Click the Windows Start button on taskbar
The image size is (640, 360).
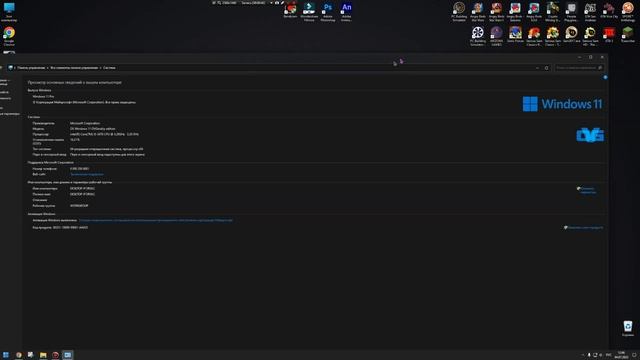pos(6,355)
